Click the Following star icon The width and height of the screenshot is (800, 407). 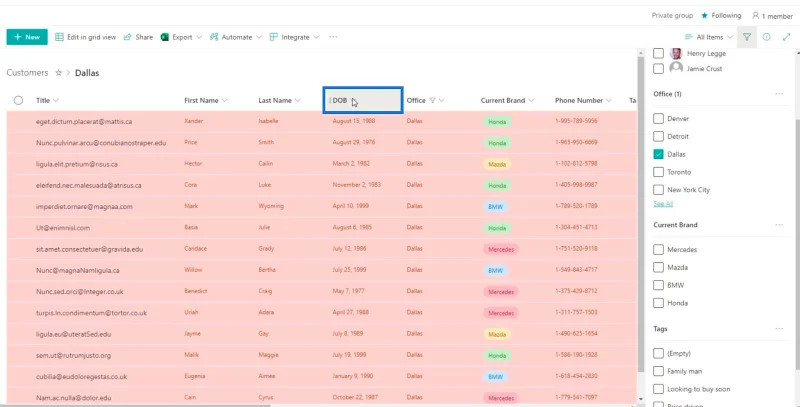tap(705, 16)
